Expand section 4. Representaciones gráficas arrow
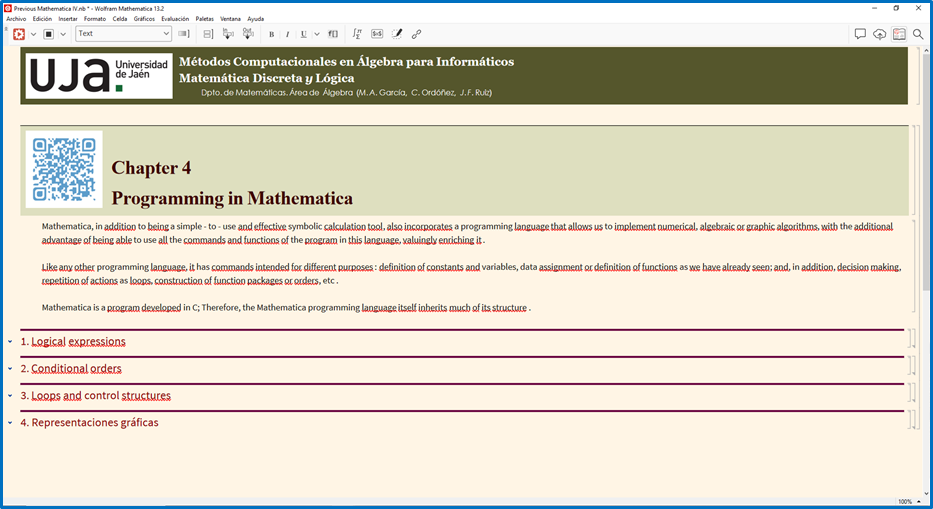 point(10,423)
